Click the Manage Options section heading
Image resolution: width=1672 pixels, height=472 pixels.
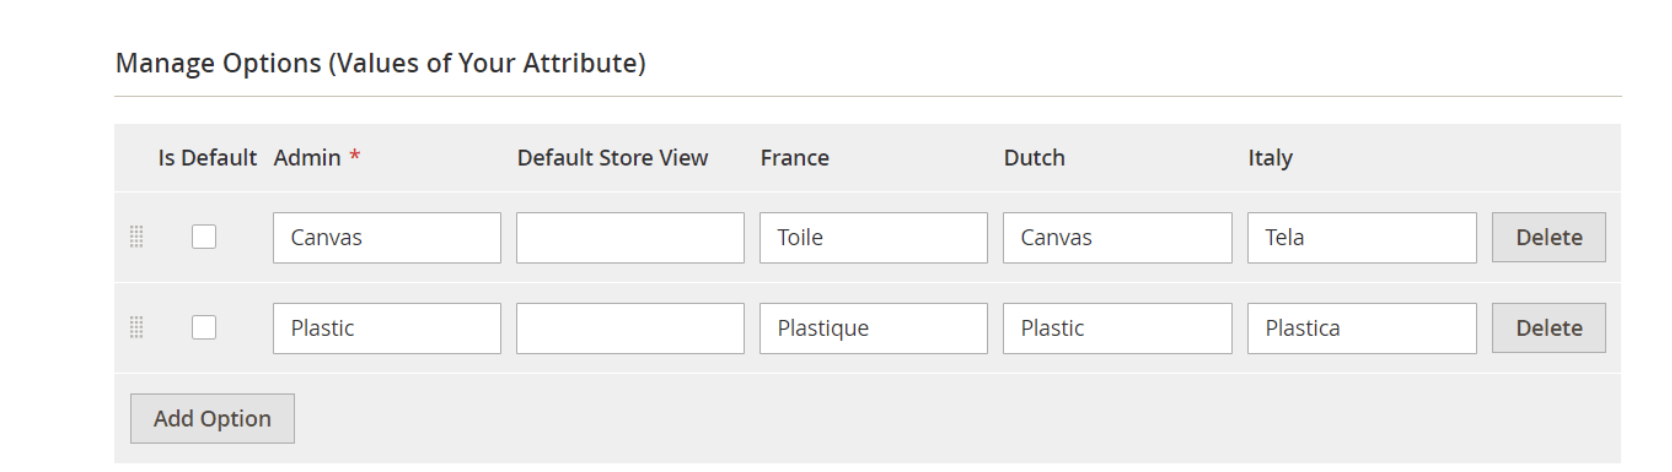pyautogui.click(x=380, y=63)
